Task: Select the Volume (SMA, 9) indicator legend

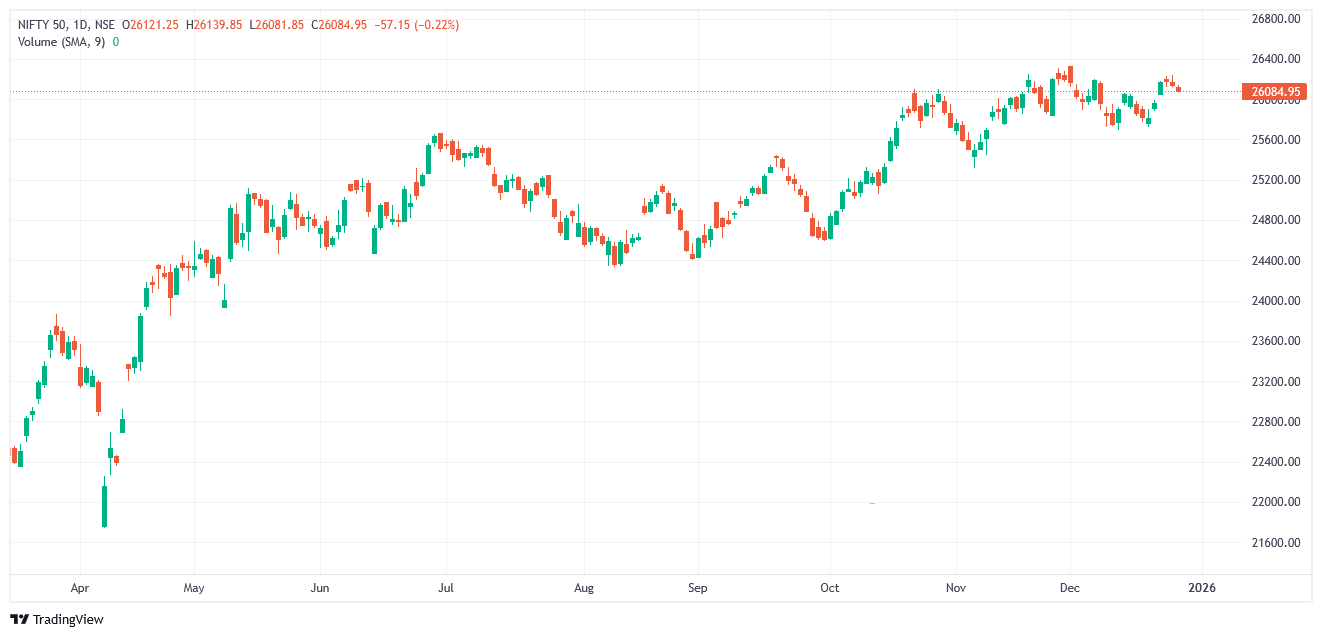Action: (62, 42)
